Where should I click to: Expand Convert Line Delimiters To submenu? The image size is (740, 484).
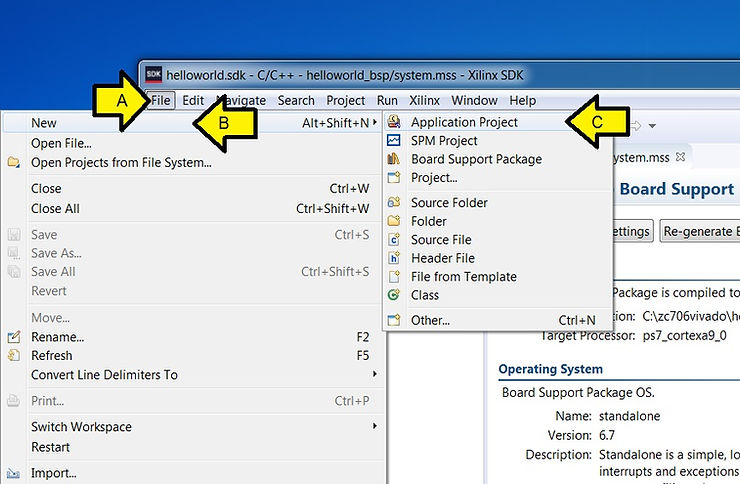point(375,374)
